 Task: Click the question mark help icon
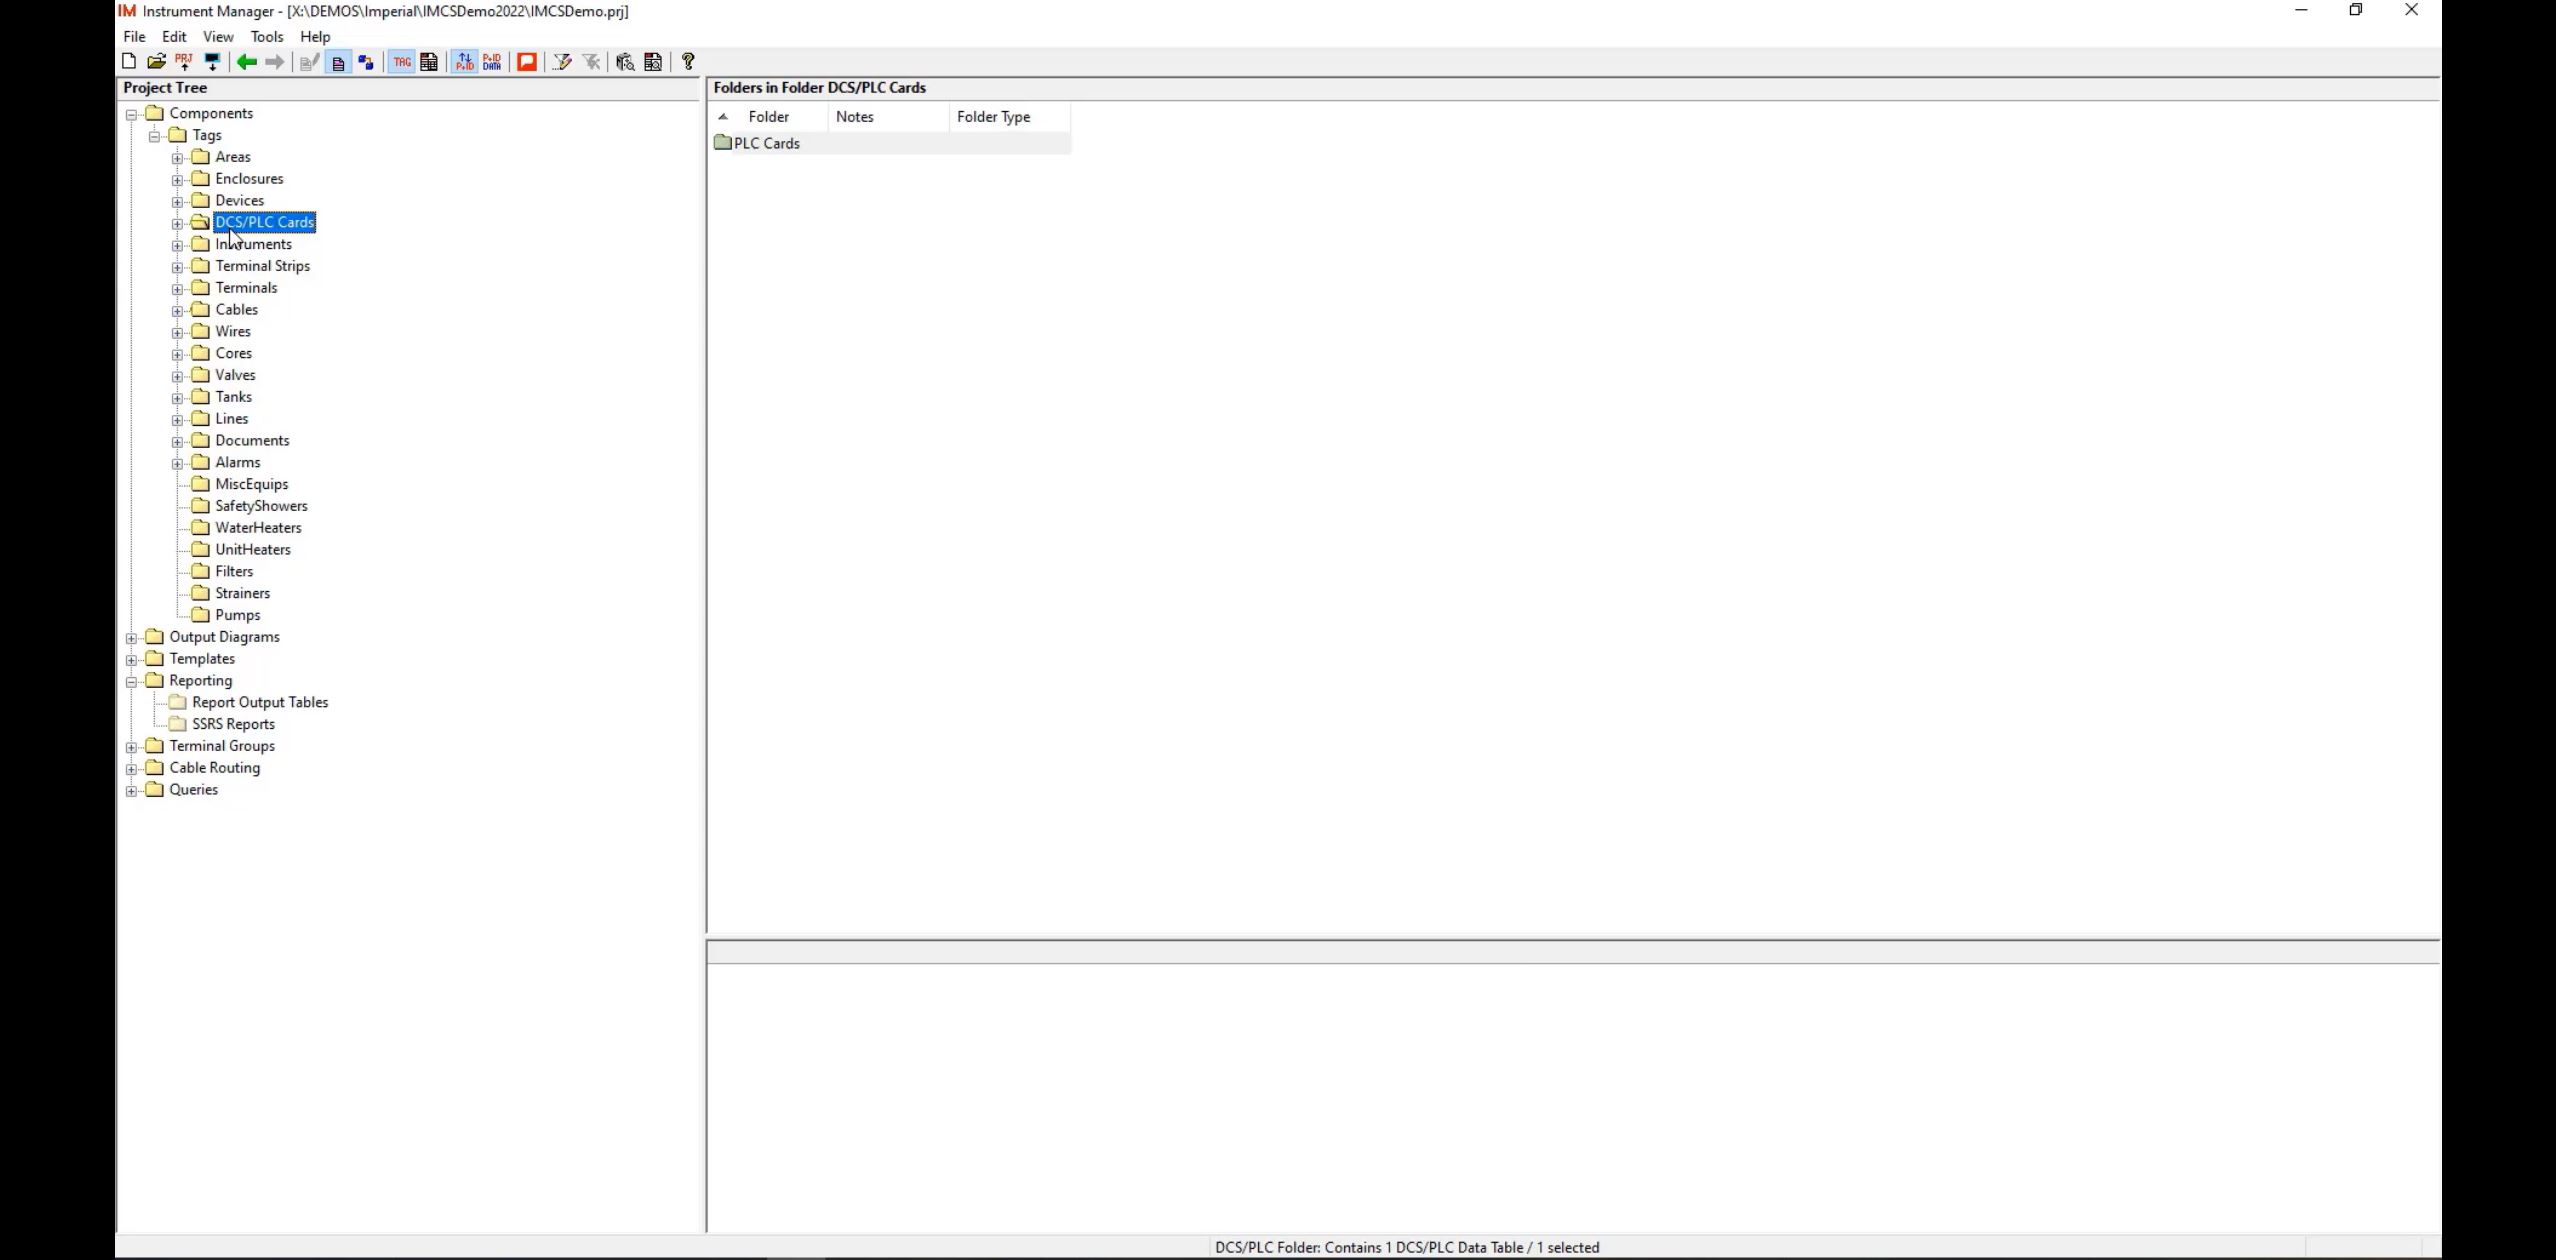point(688,62)
